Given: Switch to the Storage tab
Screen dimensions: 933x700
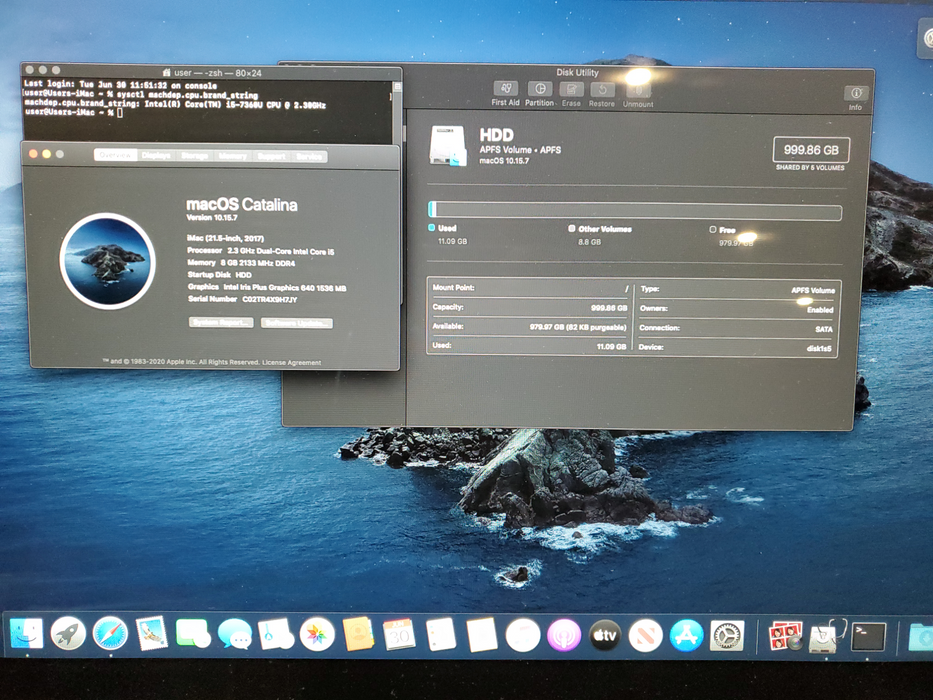Looking at the screenshot, I should tap(195, 156).
